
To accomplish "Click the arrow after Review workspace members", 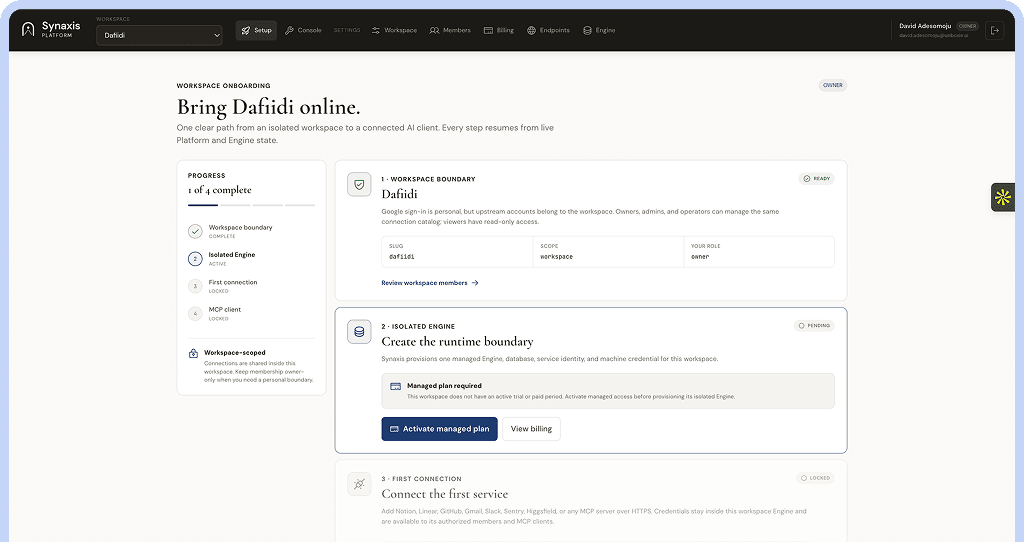I will coord(475,283).
